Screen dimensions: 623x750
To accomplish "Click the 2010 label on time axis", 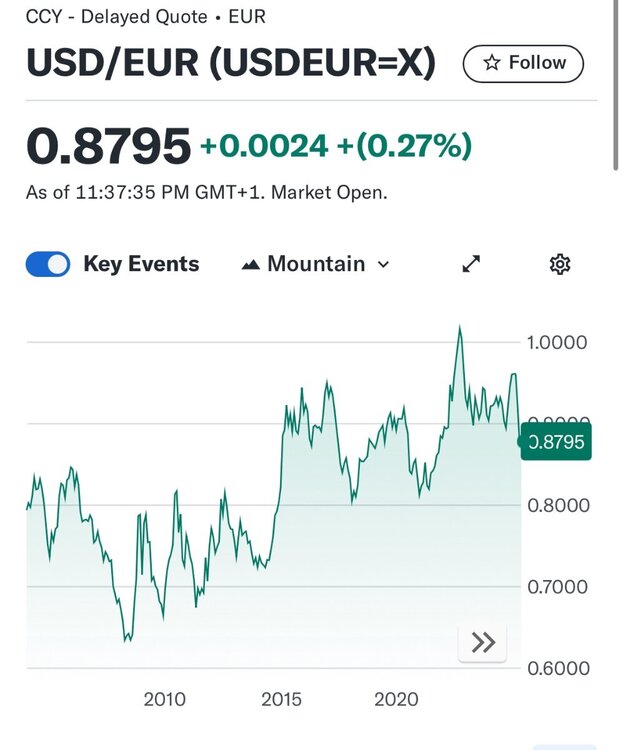I will [165, 699].
